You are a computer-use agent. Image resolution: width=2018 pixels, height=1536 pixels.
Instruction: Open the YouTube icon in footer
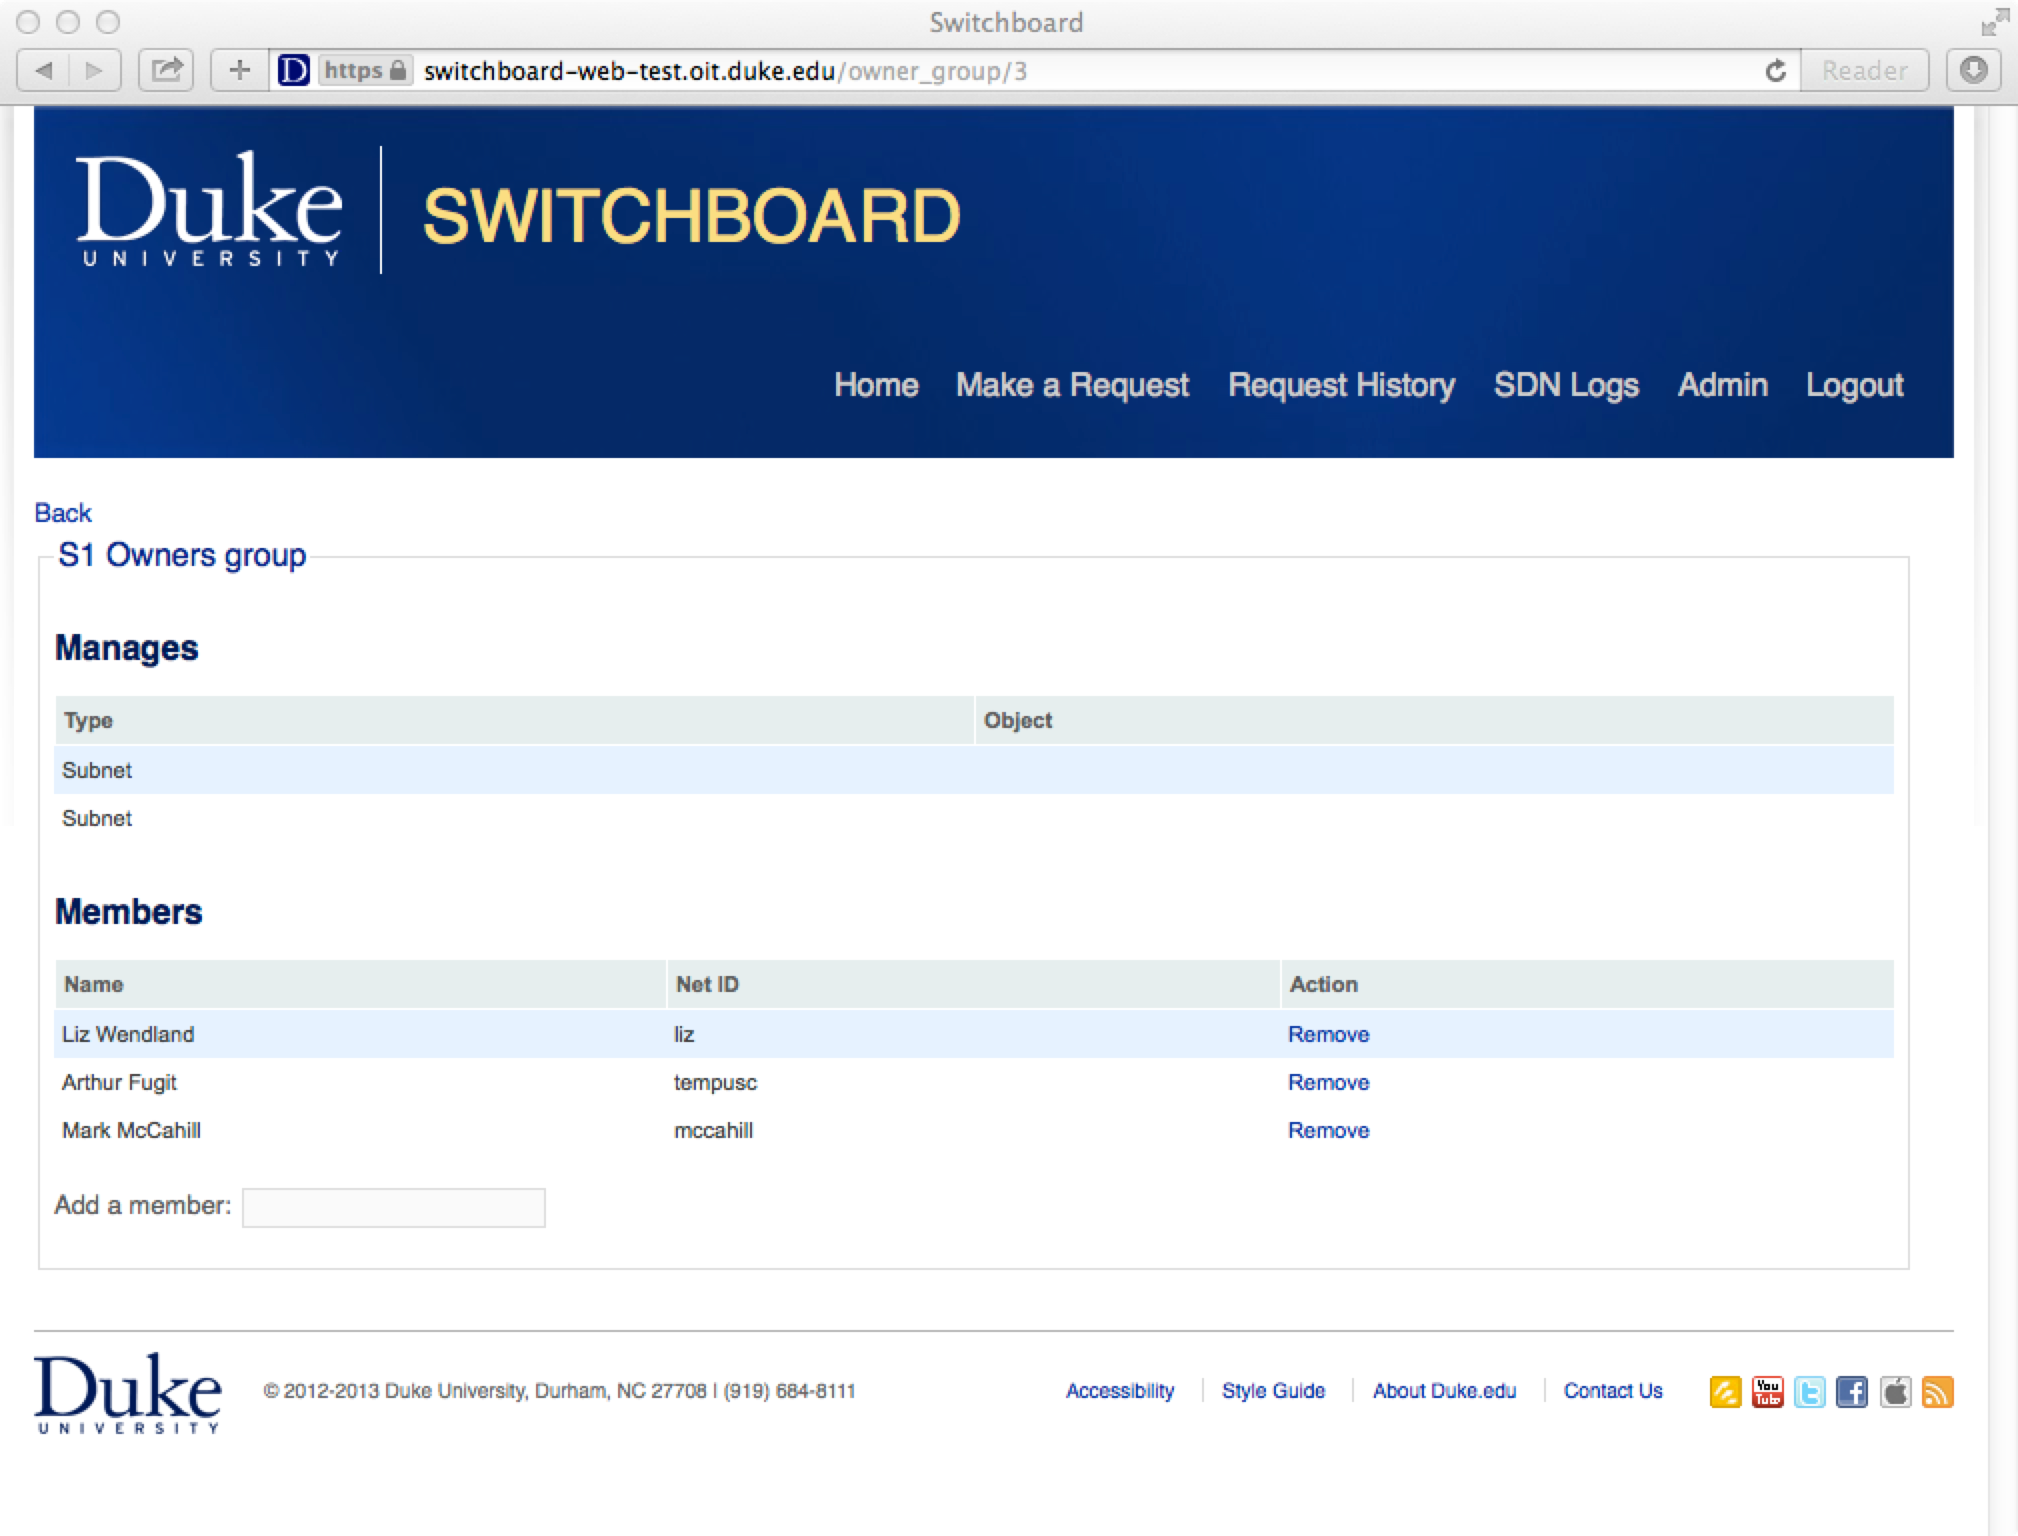[1767, 1392]
